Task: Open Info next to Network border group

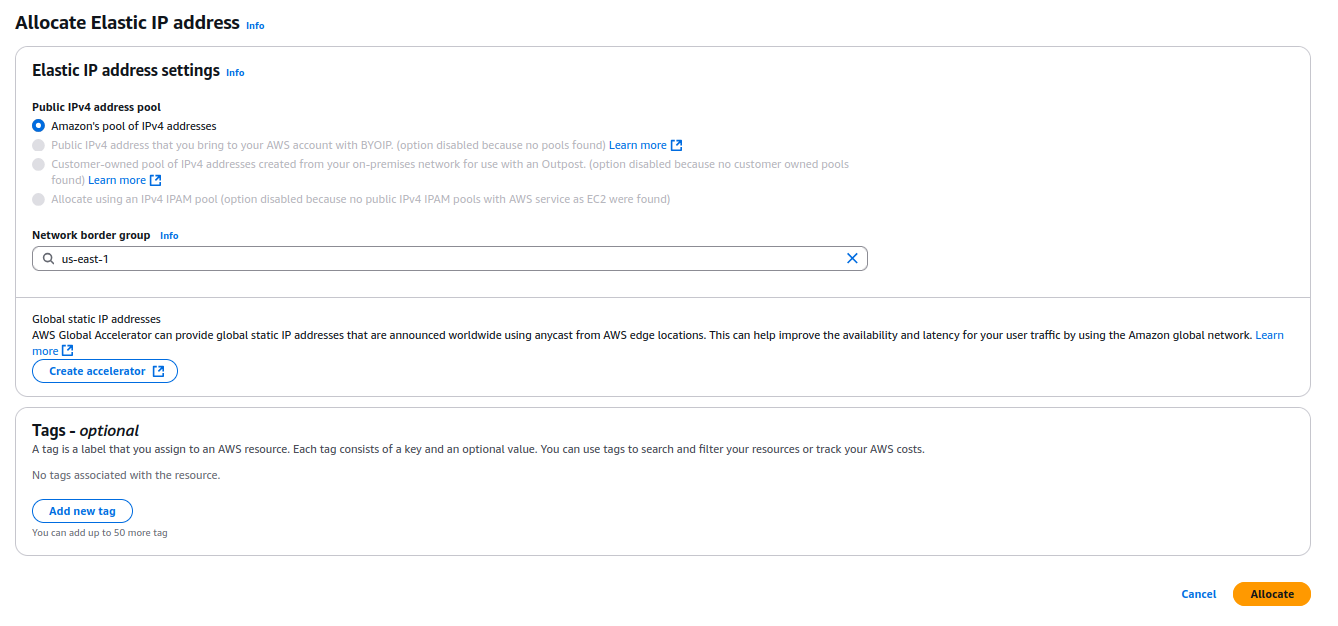Action: [x=169, y=236]
